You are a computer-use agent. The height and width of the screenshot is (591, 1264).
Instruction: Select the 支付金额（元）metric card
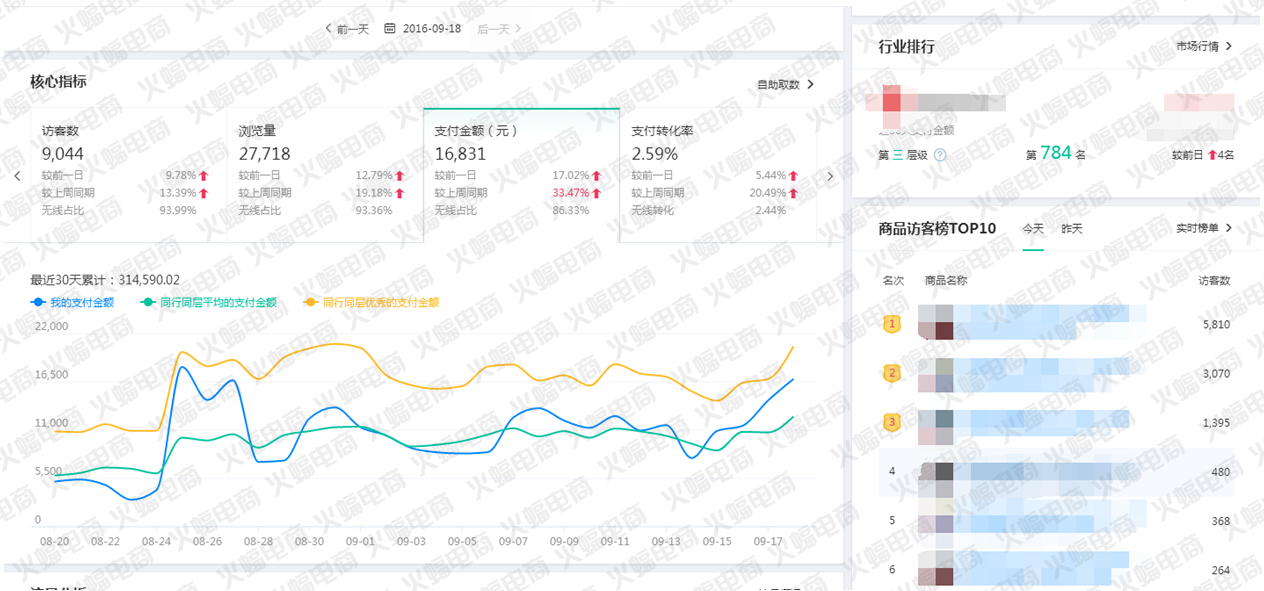point(522,175)
